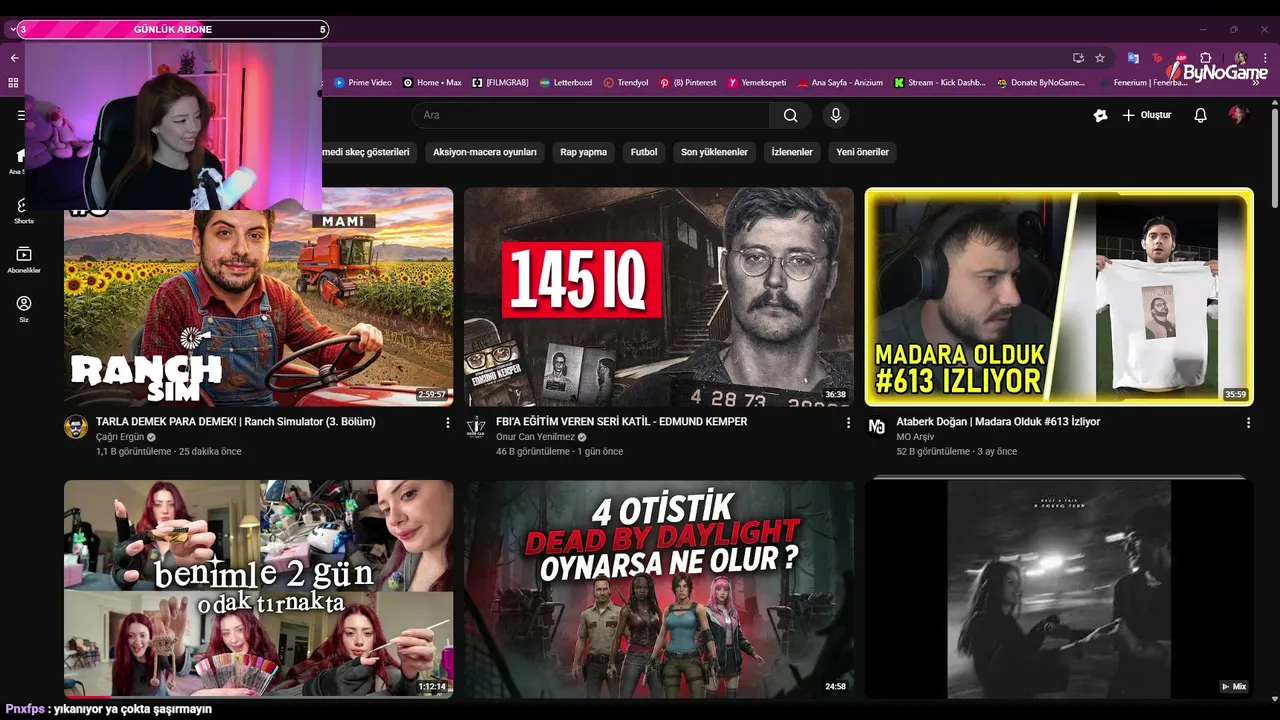The image size is (1280, 720).
Task: Open the (8) Pinterest bookmark
Action: click(x=688, y=83)
